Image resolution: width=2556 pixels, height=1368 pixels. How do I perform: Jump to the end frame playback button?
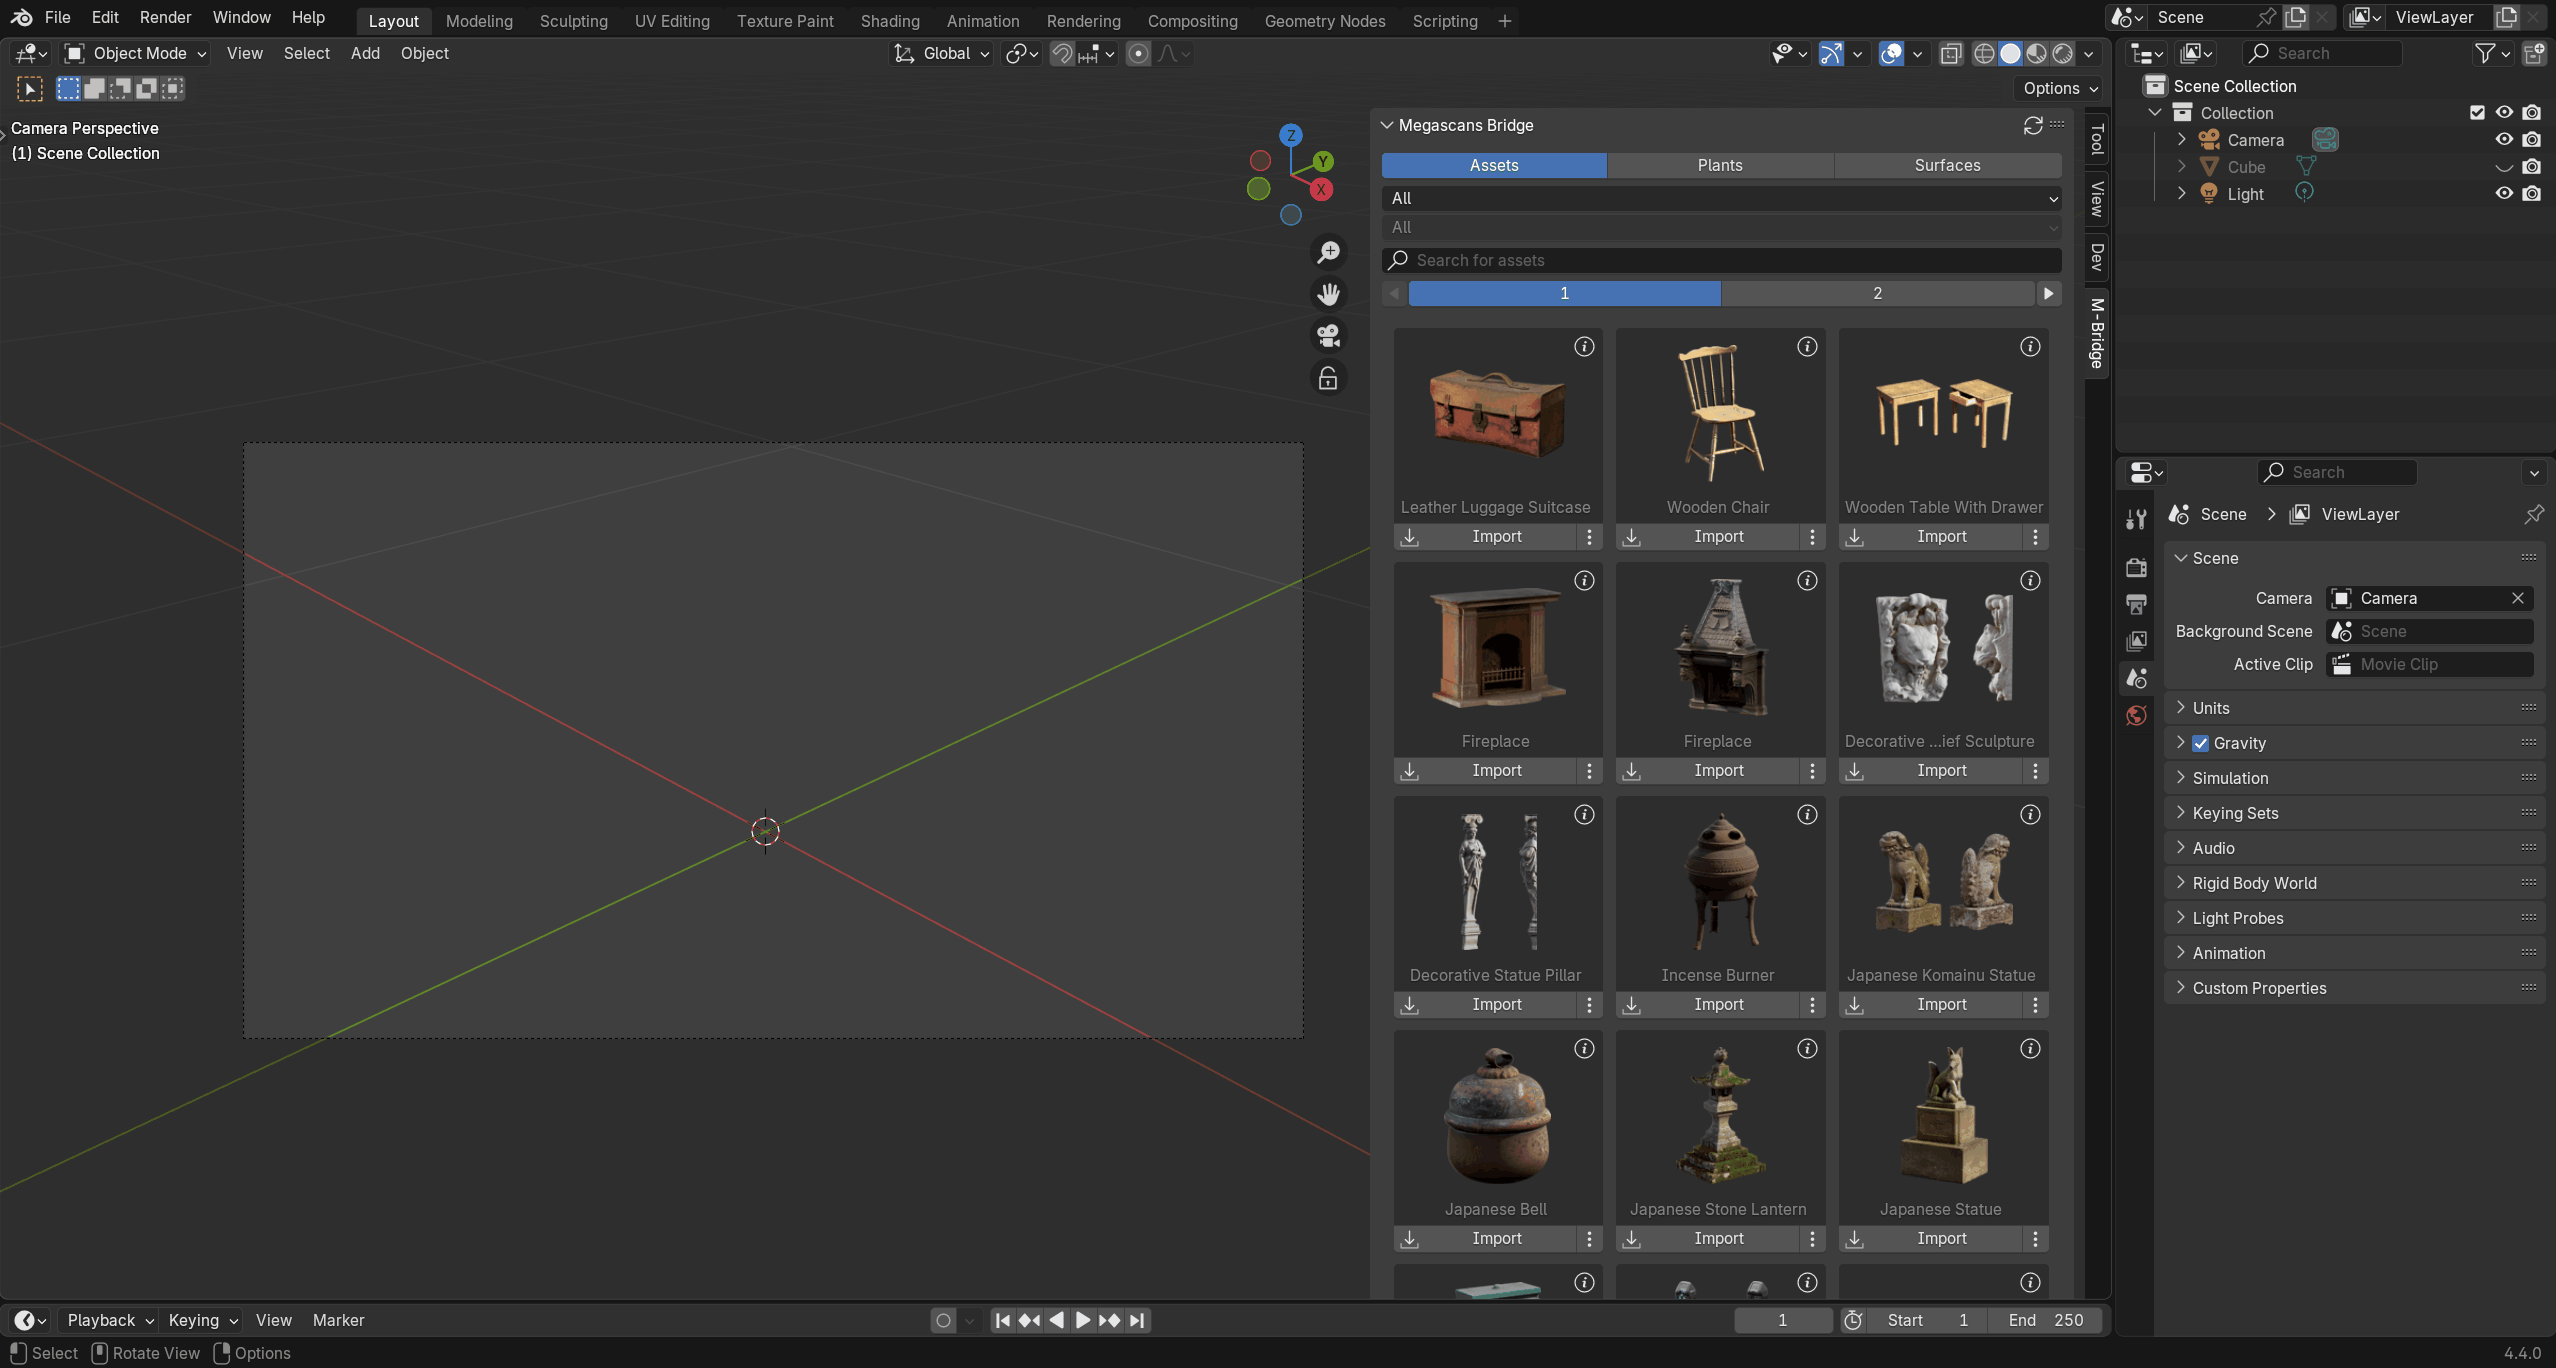click(x=1137, y=1320)
